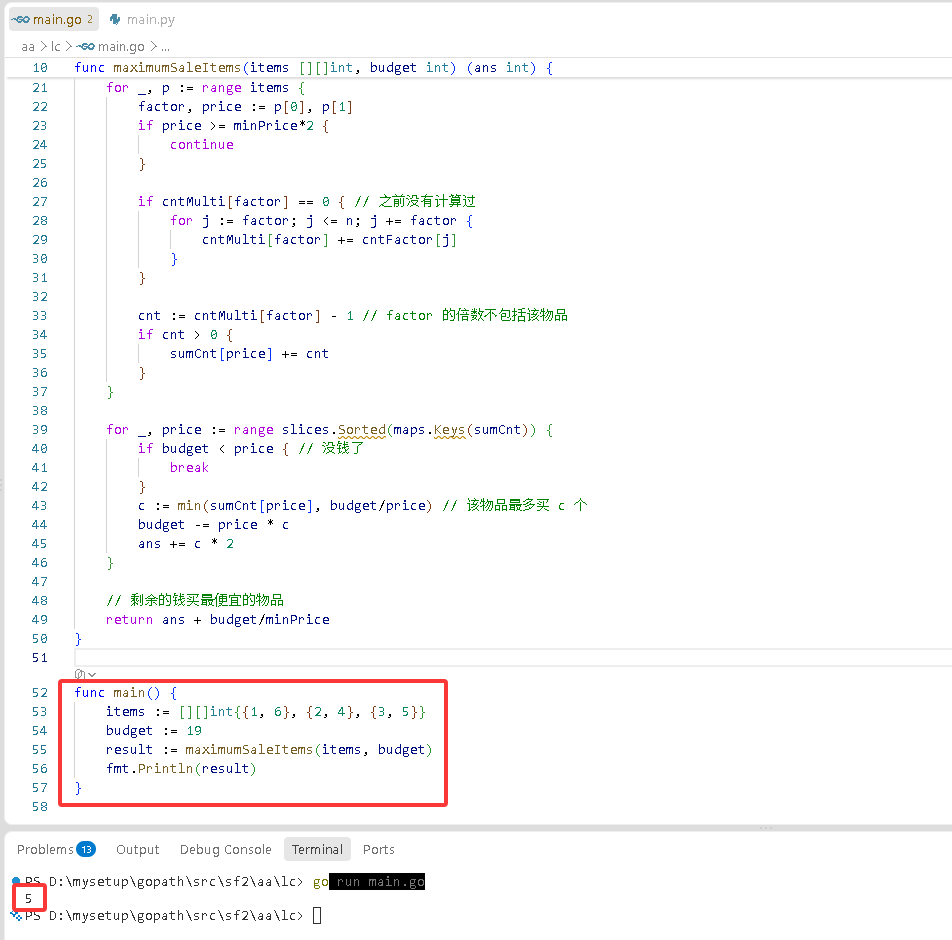Screen dimensions: 952x940
Task: Click 'cntMulti[factor] += cntFactor[j]' on line 29
Action: pos(329,240)
